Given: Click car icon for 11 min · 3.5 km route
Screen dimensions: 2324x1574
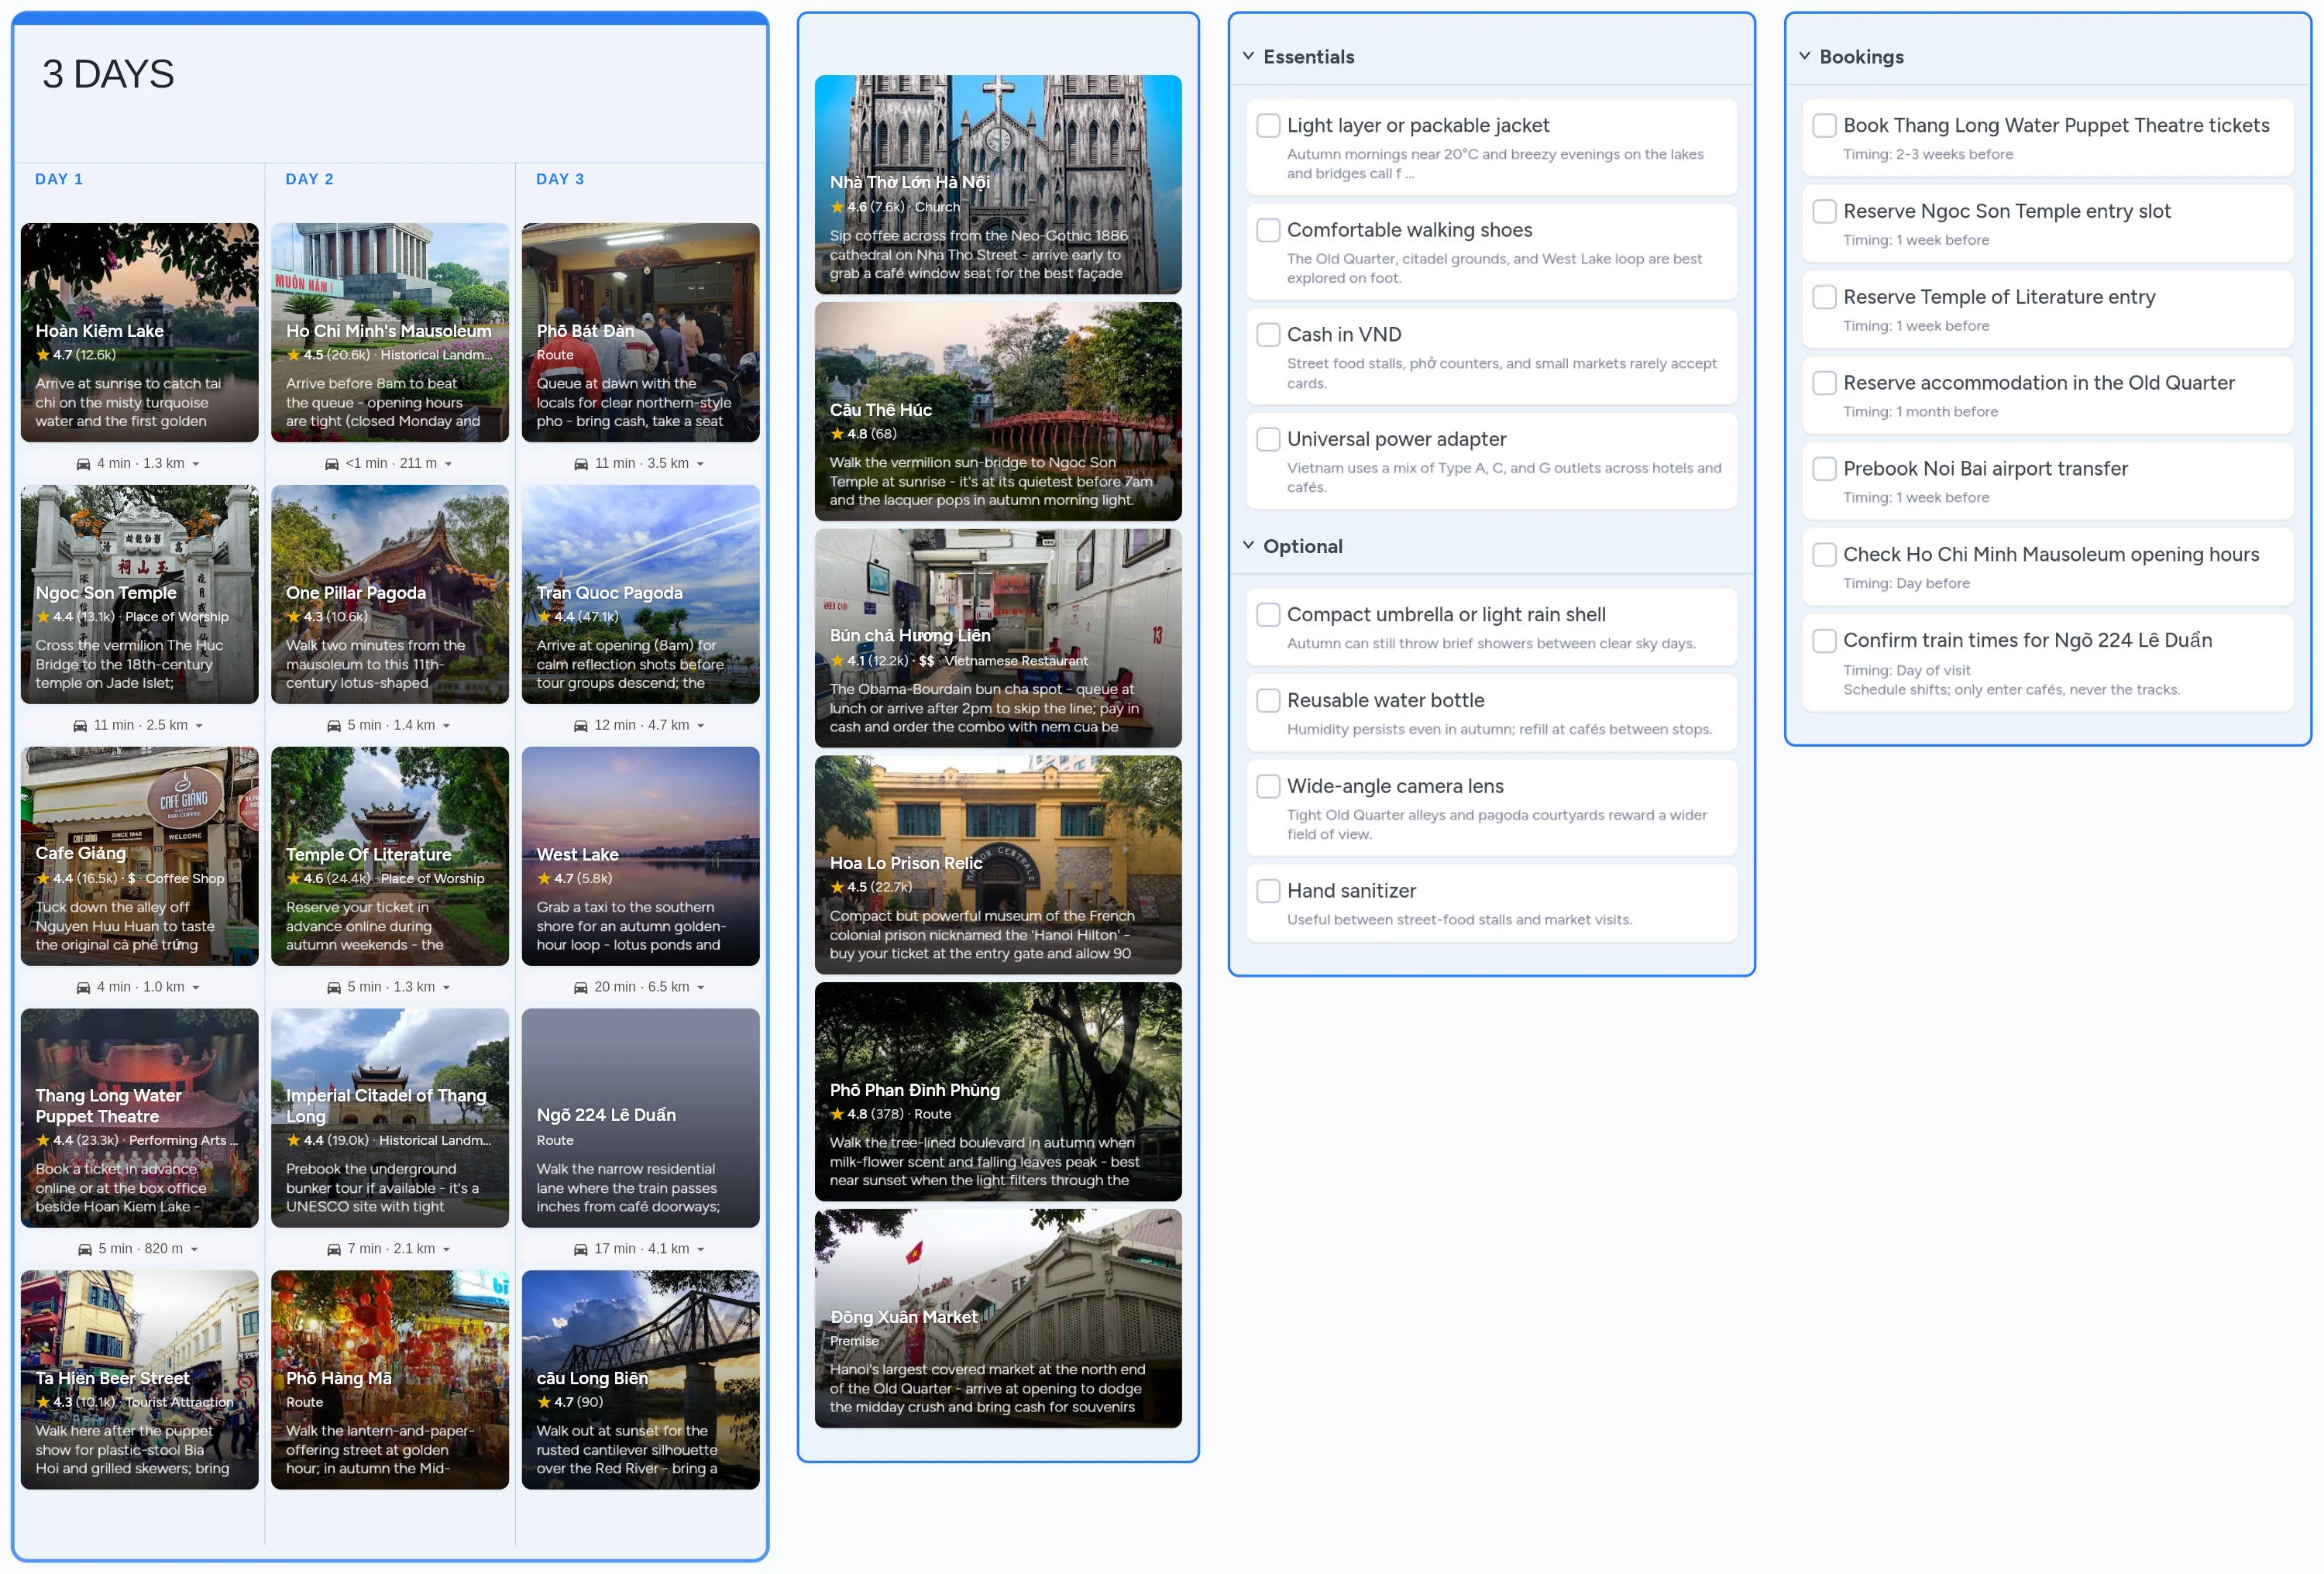Looking at the screenshot, I should pos(581,464).
